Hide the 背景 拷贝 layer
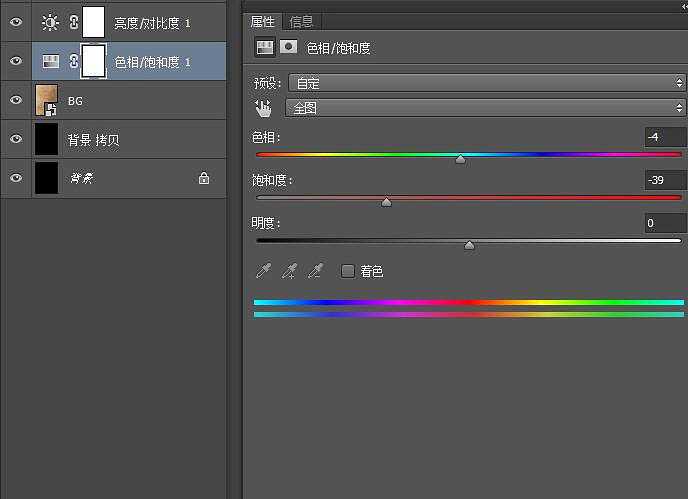This screenshot has width=688, height=499. tap(15, 139)
